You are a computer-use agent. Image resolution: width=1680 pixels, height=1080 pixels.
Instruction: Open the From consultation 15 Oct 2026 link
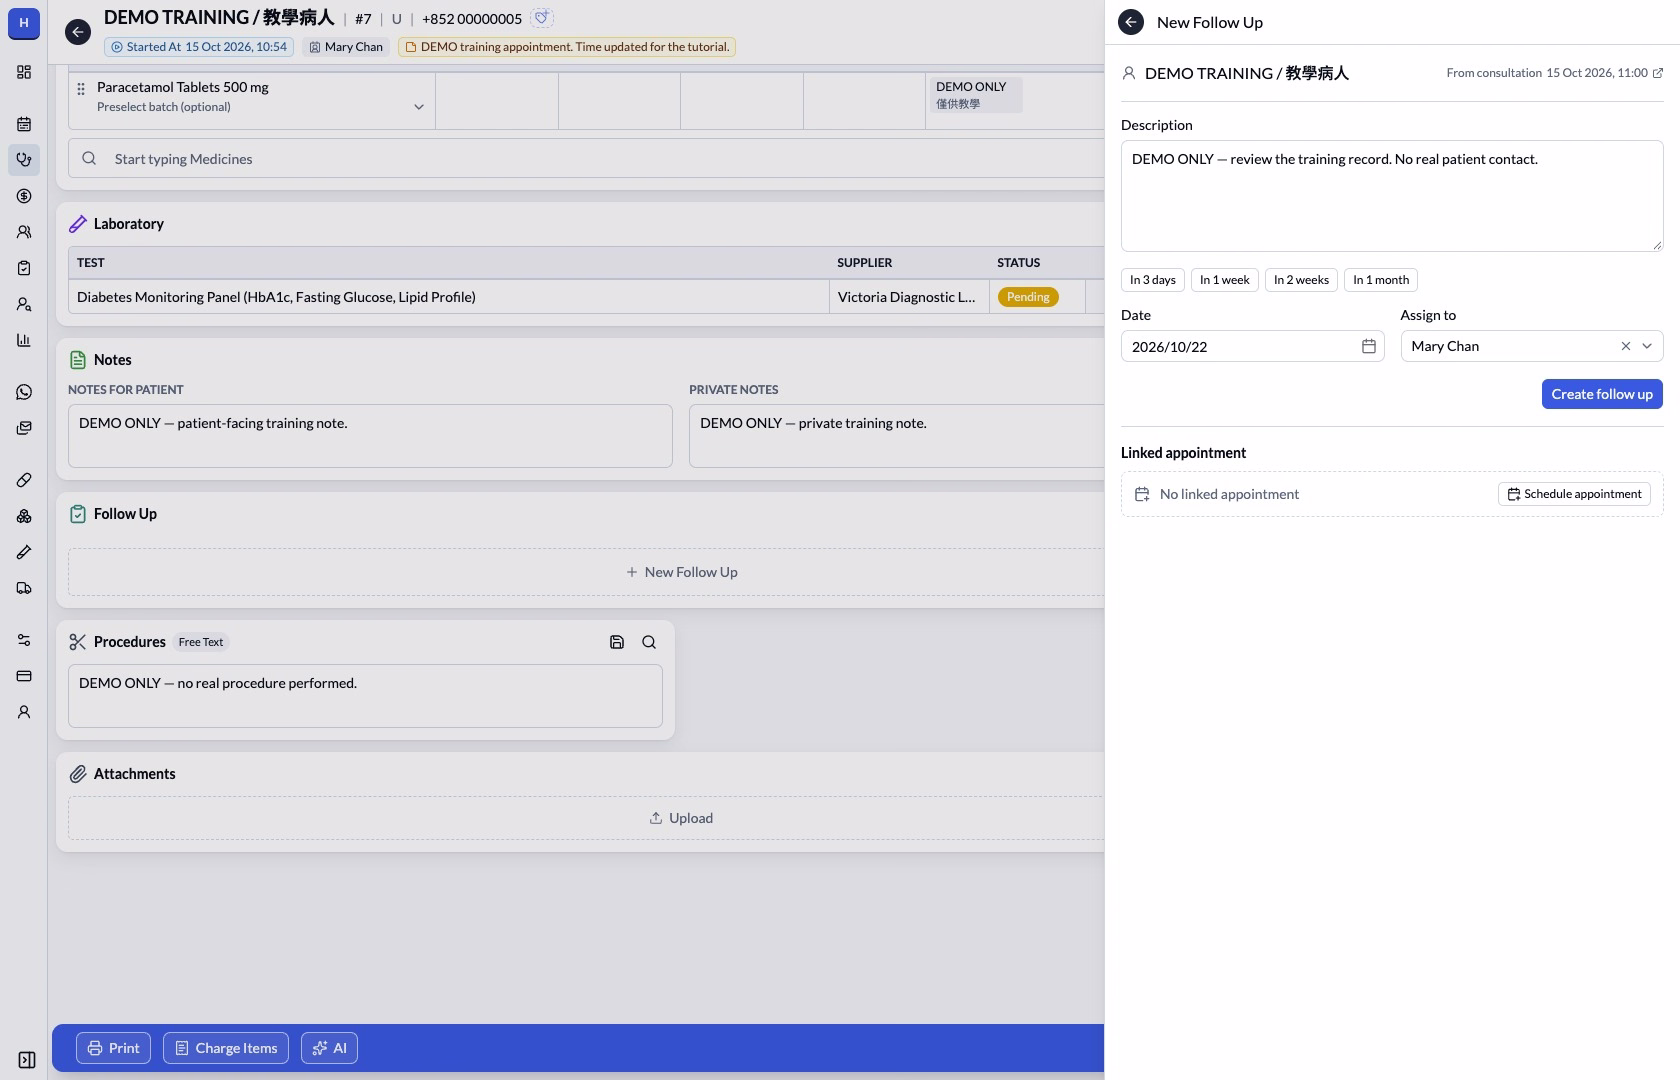click(1554, 73)
